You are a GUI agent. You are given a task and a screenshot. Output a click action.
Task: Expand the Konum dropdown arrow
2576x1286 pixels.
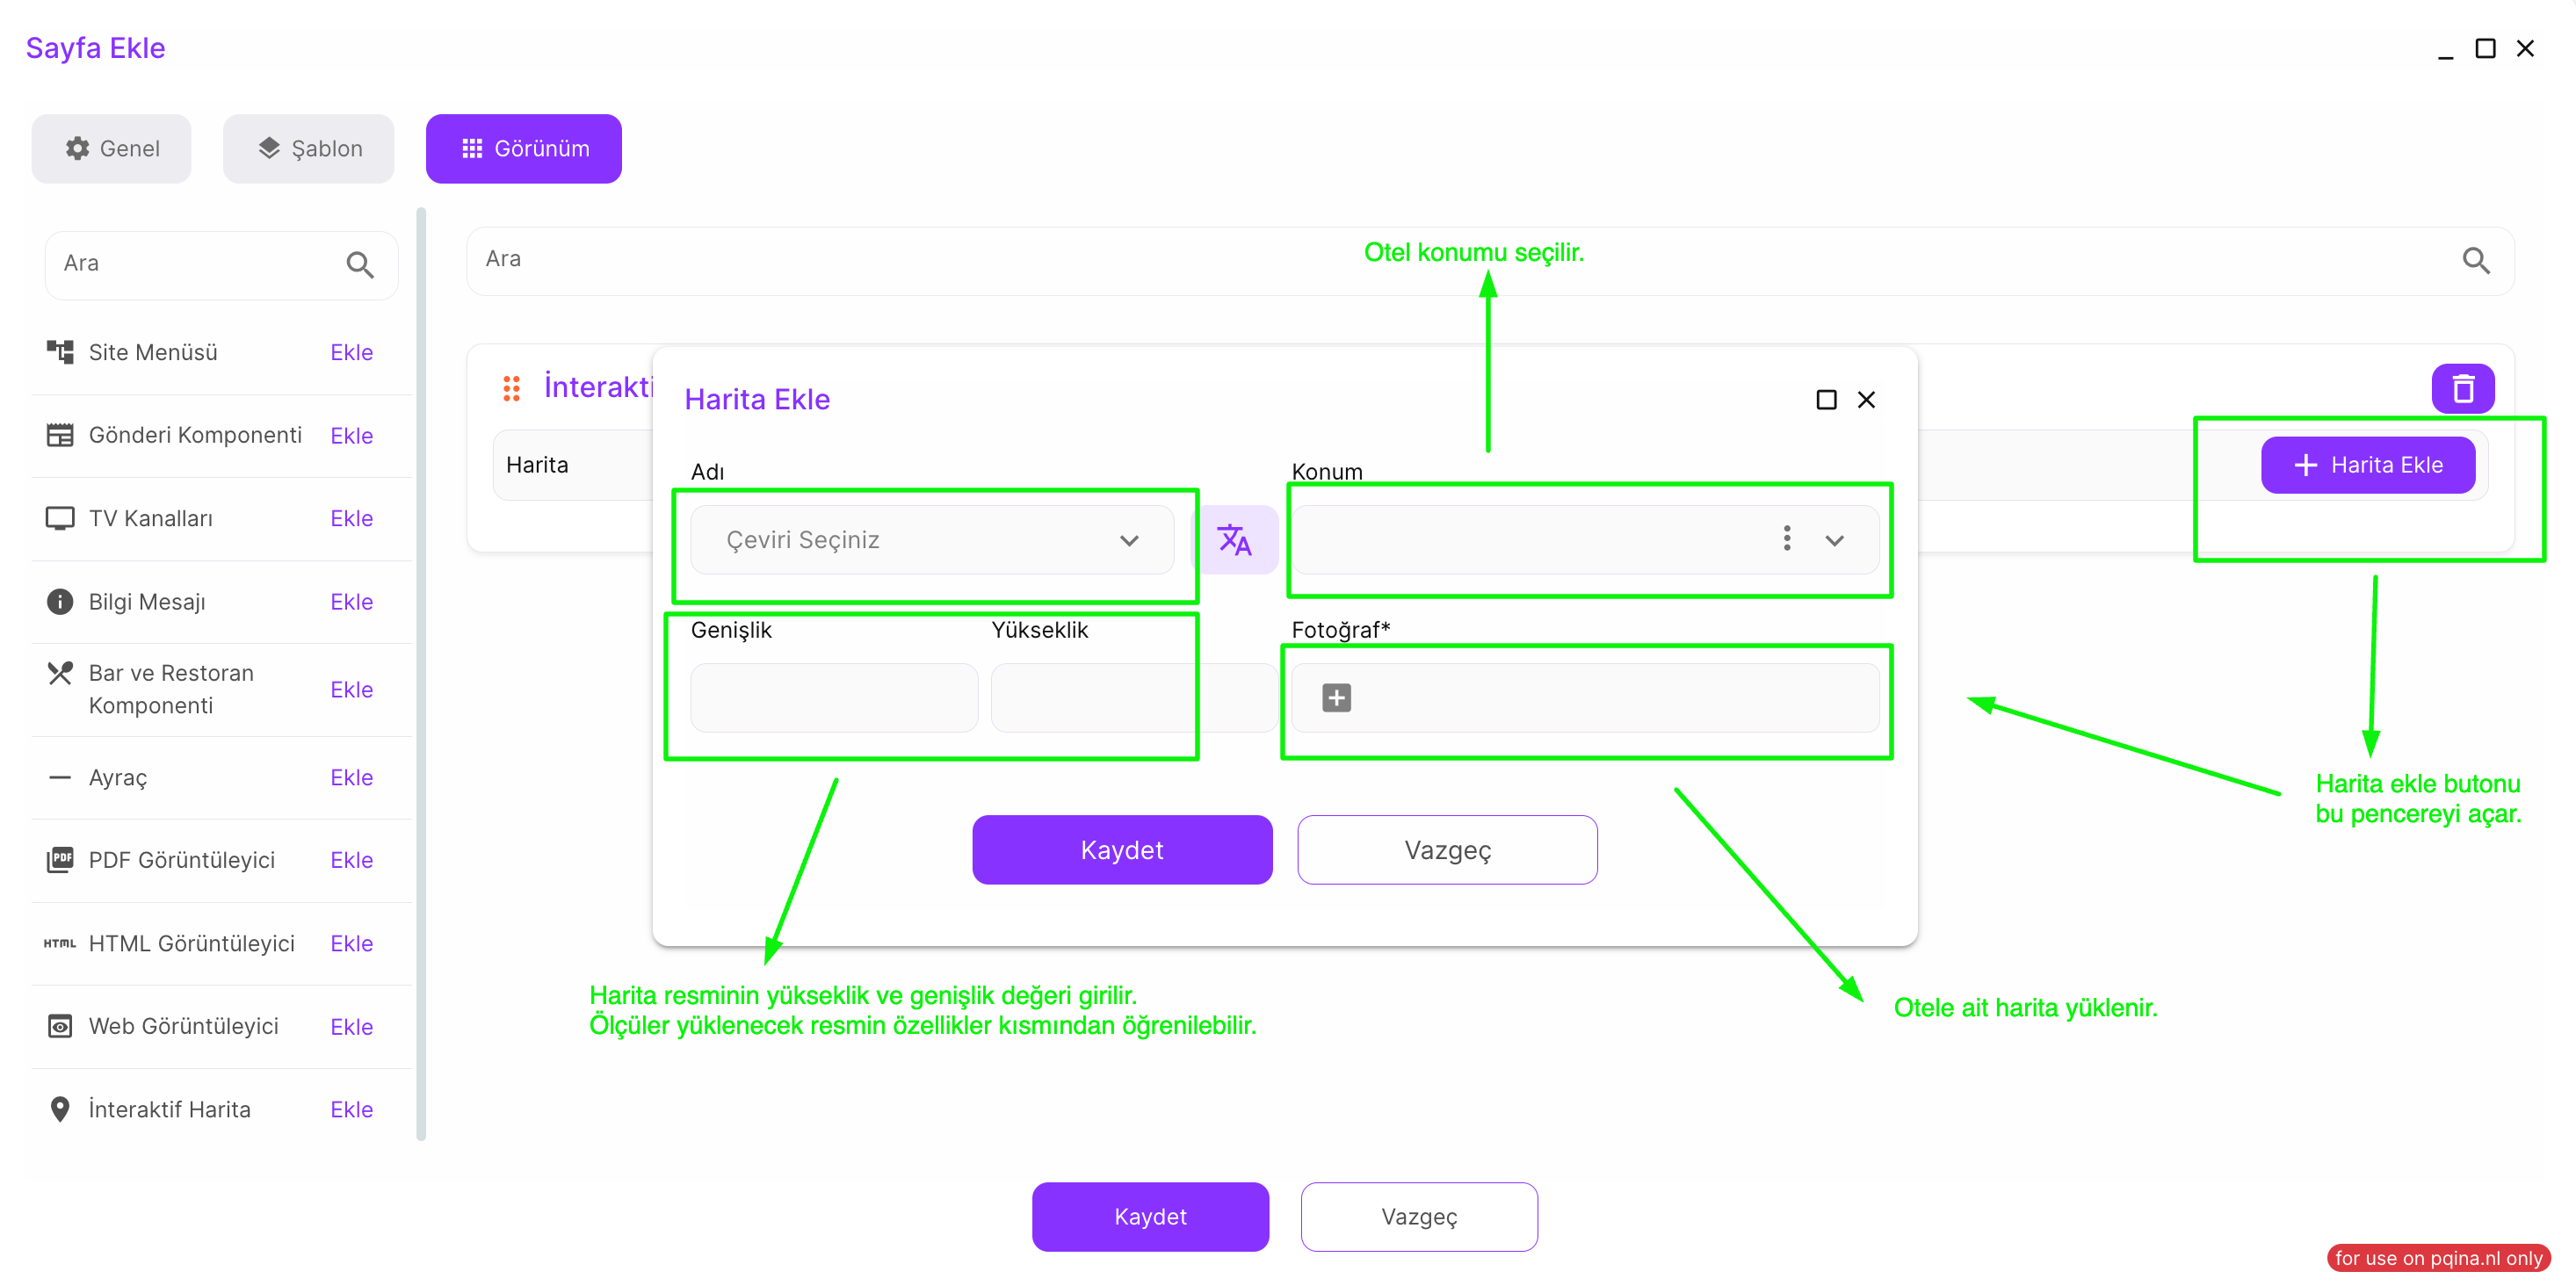pos(1834,540)
